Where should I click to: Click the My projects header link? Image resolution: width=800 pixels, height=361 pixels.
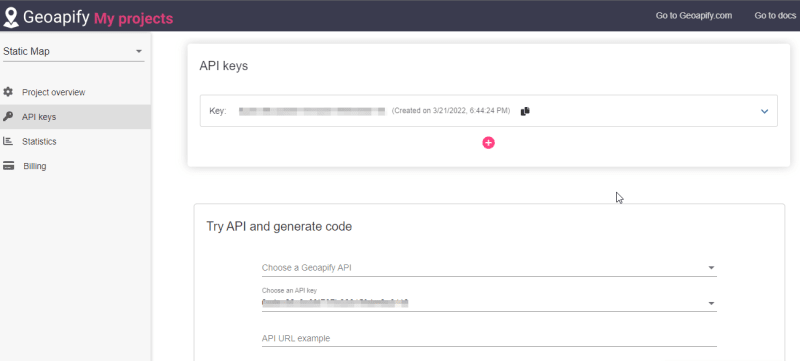(134, 18)
